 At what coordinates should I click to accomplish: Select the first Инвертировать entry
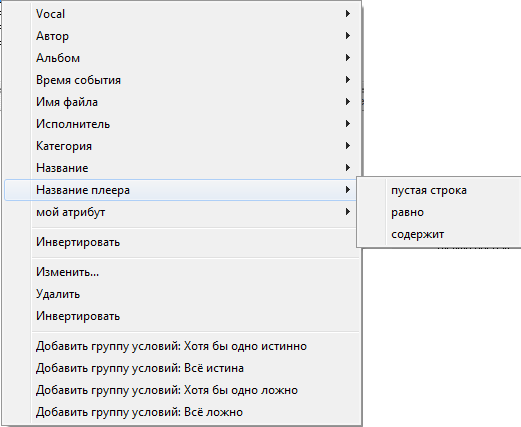tap(182, 242)
